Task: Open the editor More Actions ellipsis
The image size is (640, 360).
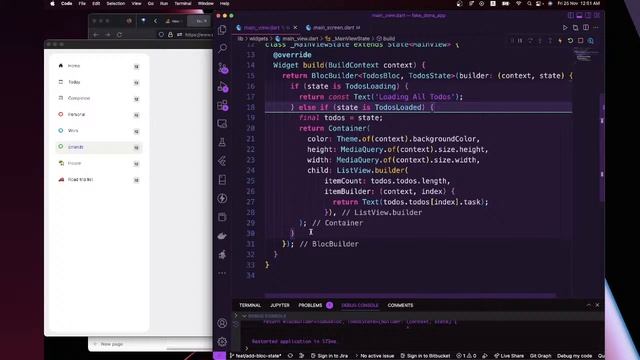Action: tap(596, 28)
